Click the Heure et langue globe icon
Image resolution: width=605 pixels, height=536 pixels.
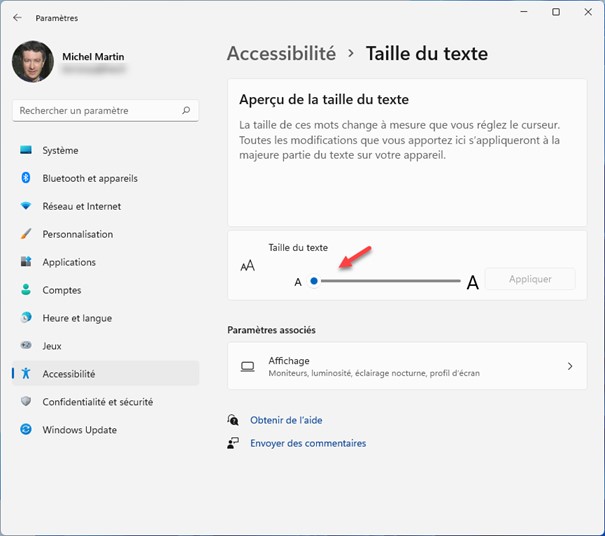pyautogui.click(x=26, y=318)
